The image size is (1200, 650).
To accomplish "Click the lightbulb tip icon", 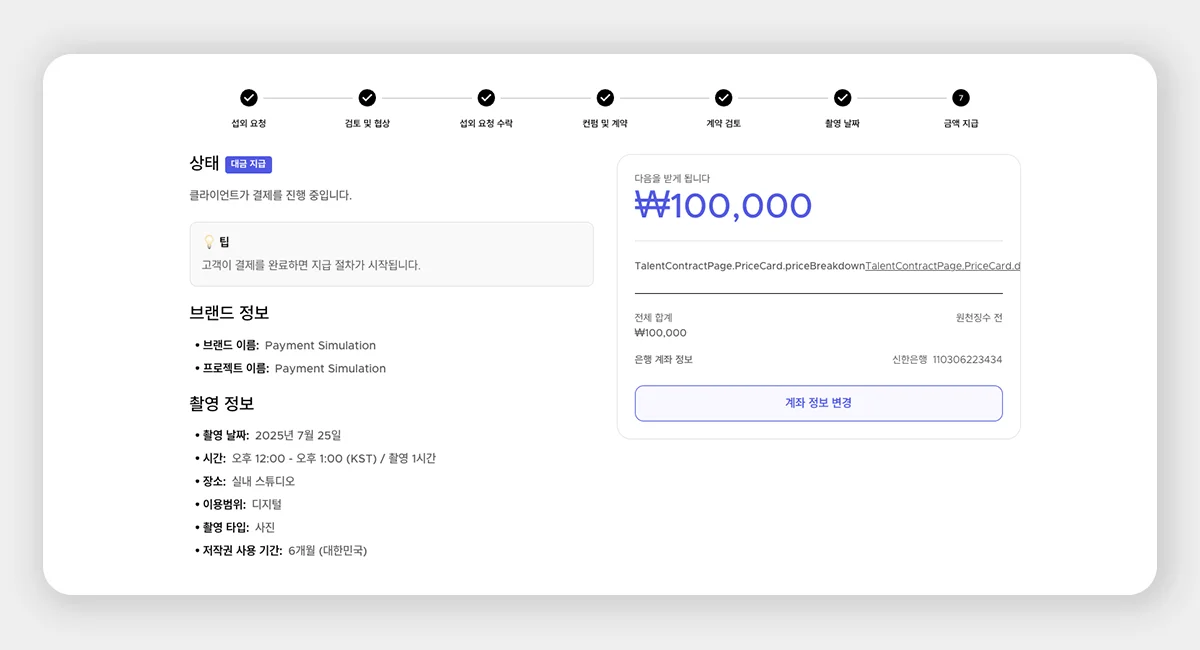I will (x=209, y=242).
